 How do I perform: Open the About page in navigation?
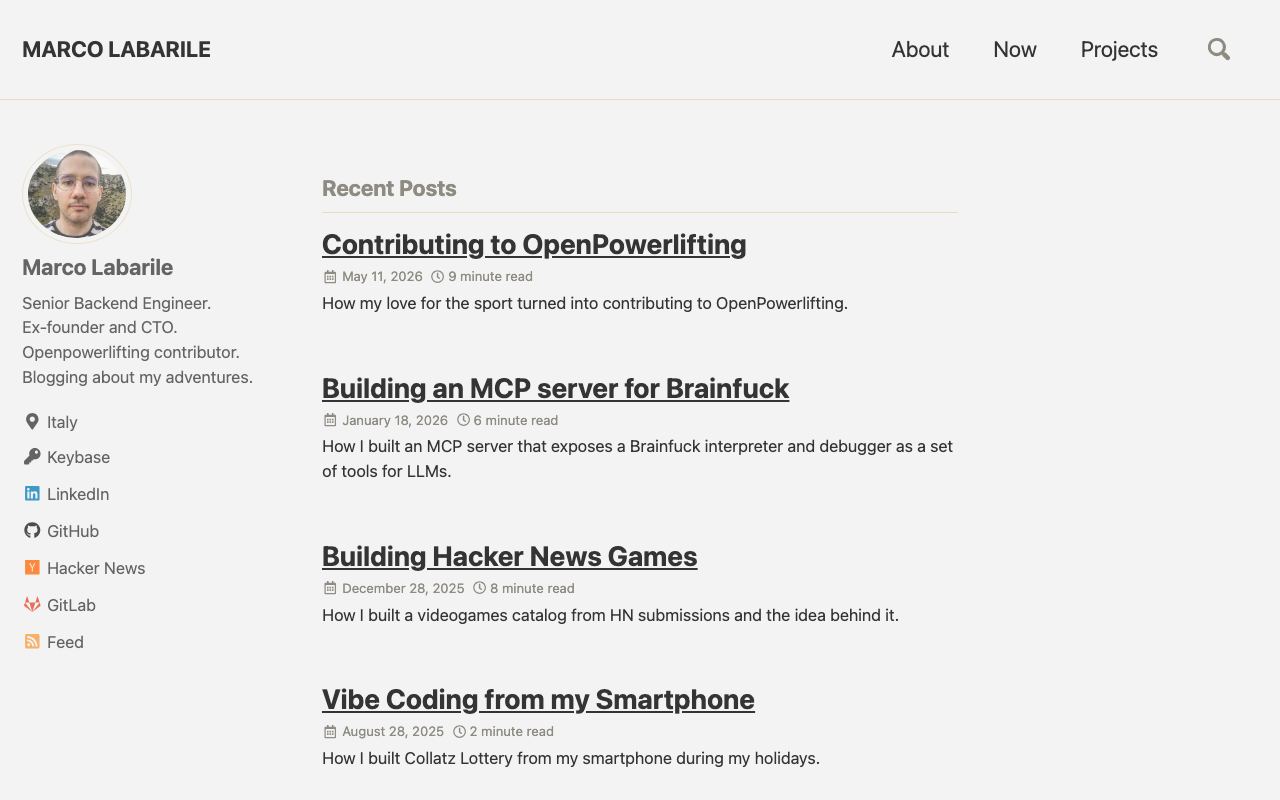pos(920,49)
